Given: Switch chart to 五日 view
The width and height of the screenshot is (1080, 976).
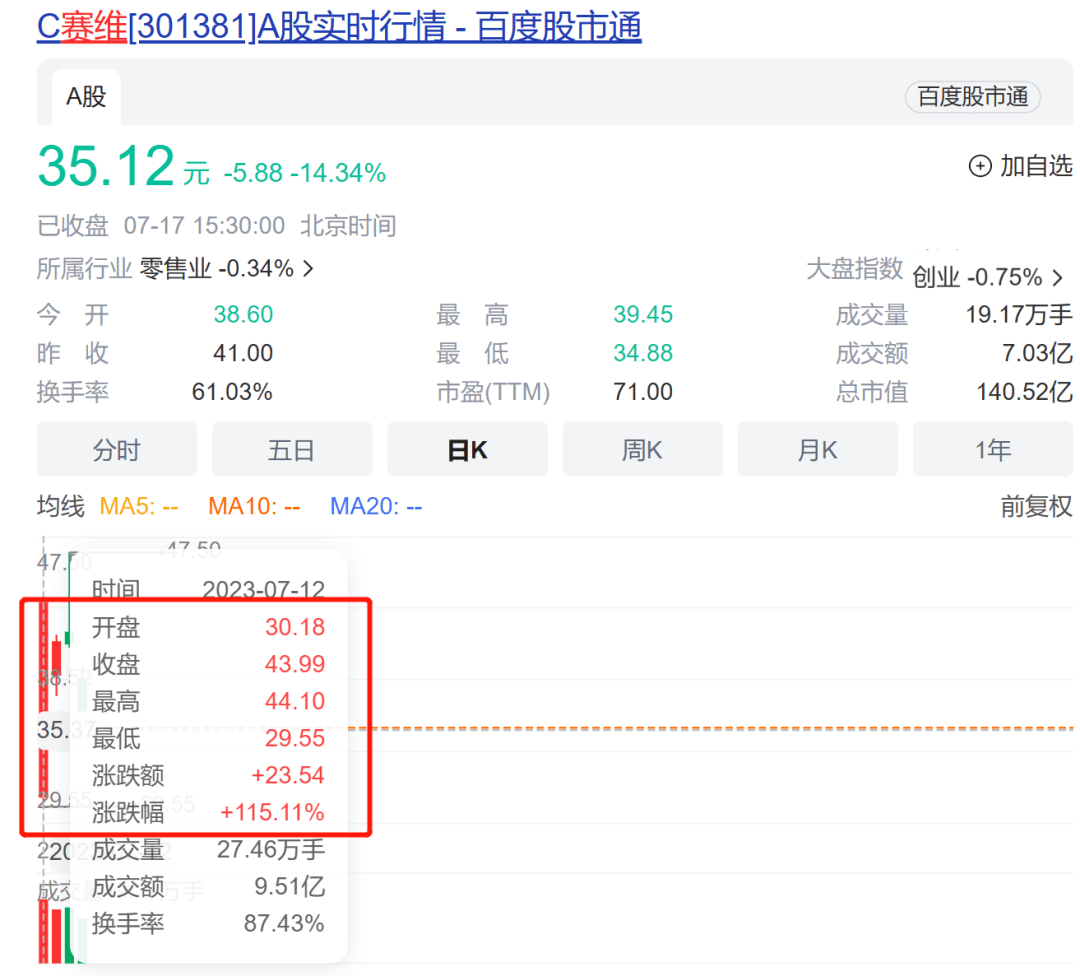Looking at the screenshot, I should click(292, 450).
